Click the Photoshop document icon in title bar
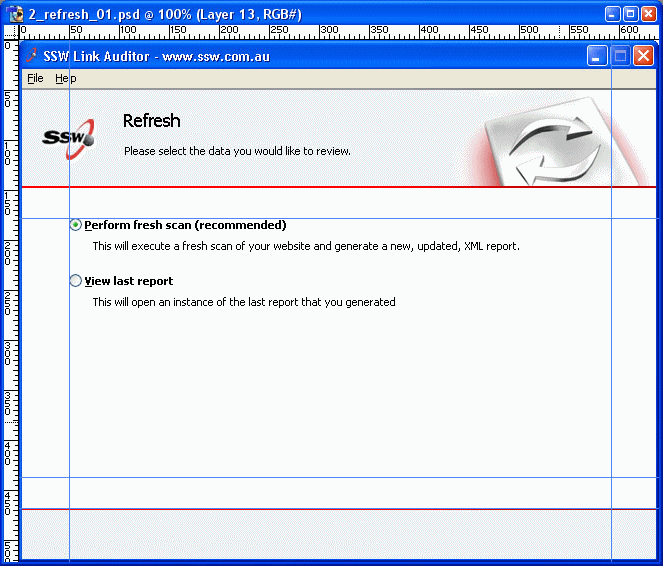Image resolution: width=663 pixels, height=566 pixels. (16, 14)
